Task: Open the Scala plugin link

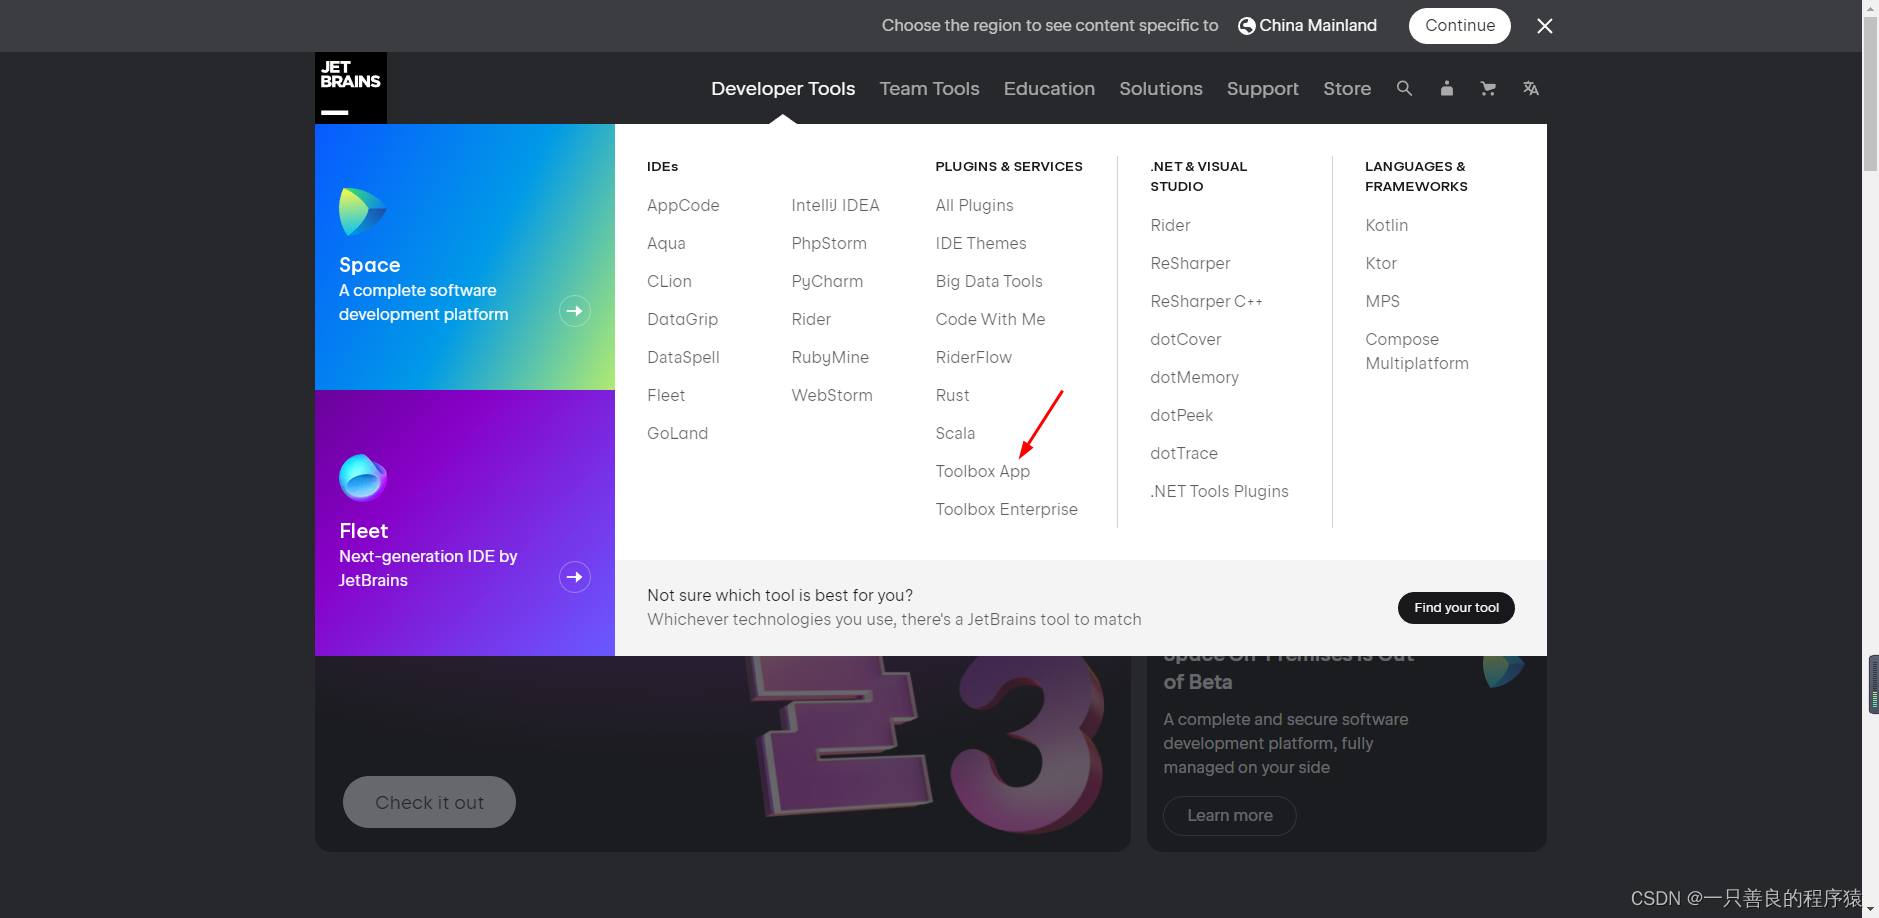Action: click(x=955, y=433)
